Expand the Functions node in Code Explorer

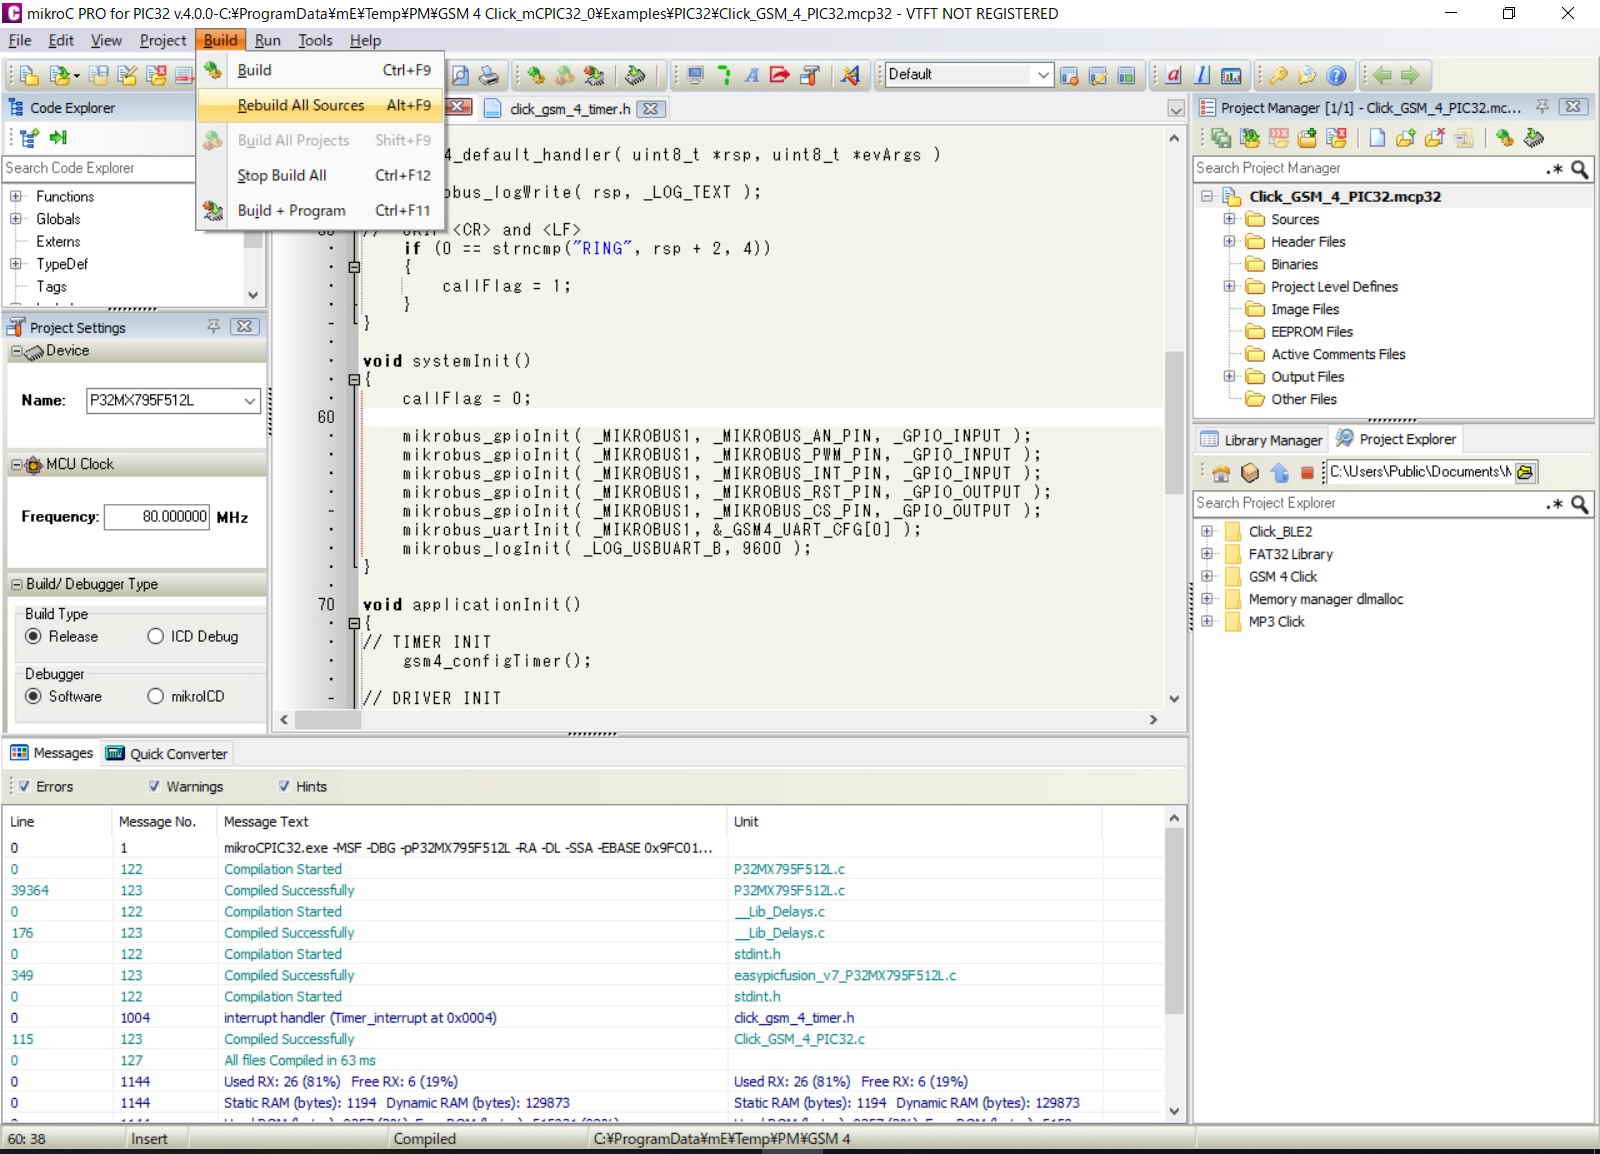click(16, 197)
